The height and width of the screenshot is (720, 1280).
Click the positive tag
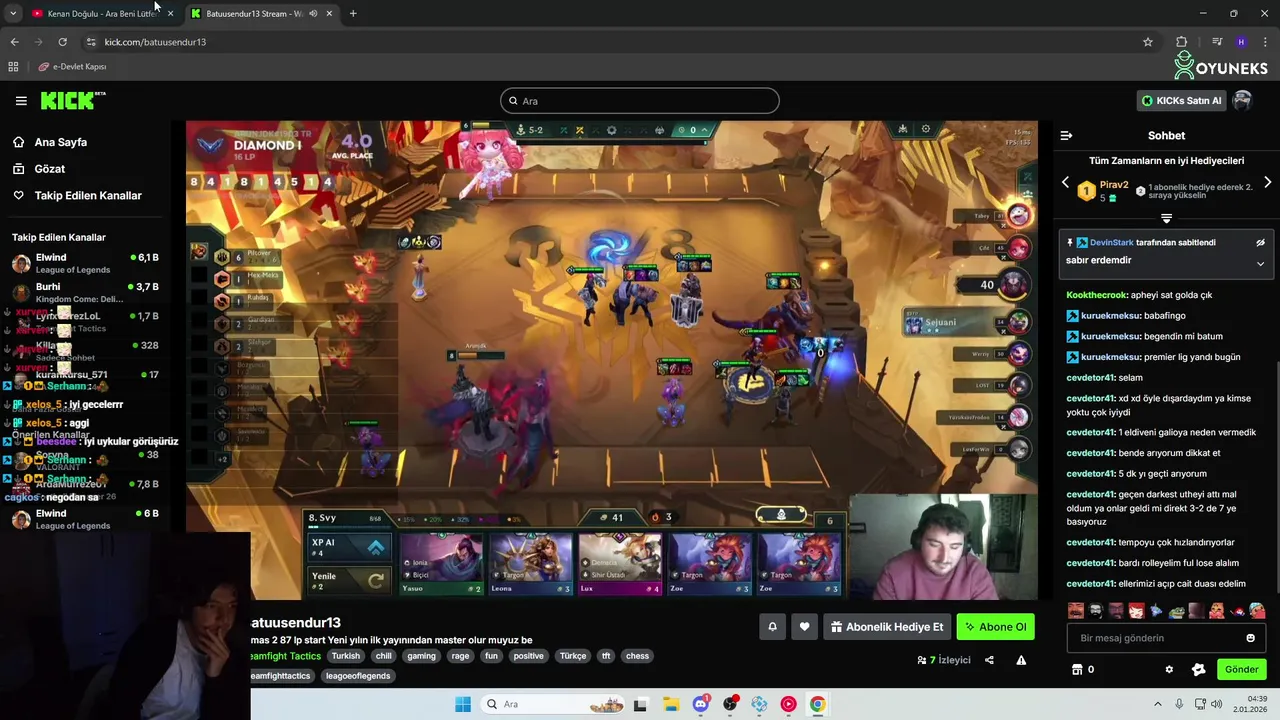[529, 656]
